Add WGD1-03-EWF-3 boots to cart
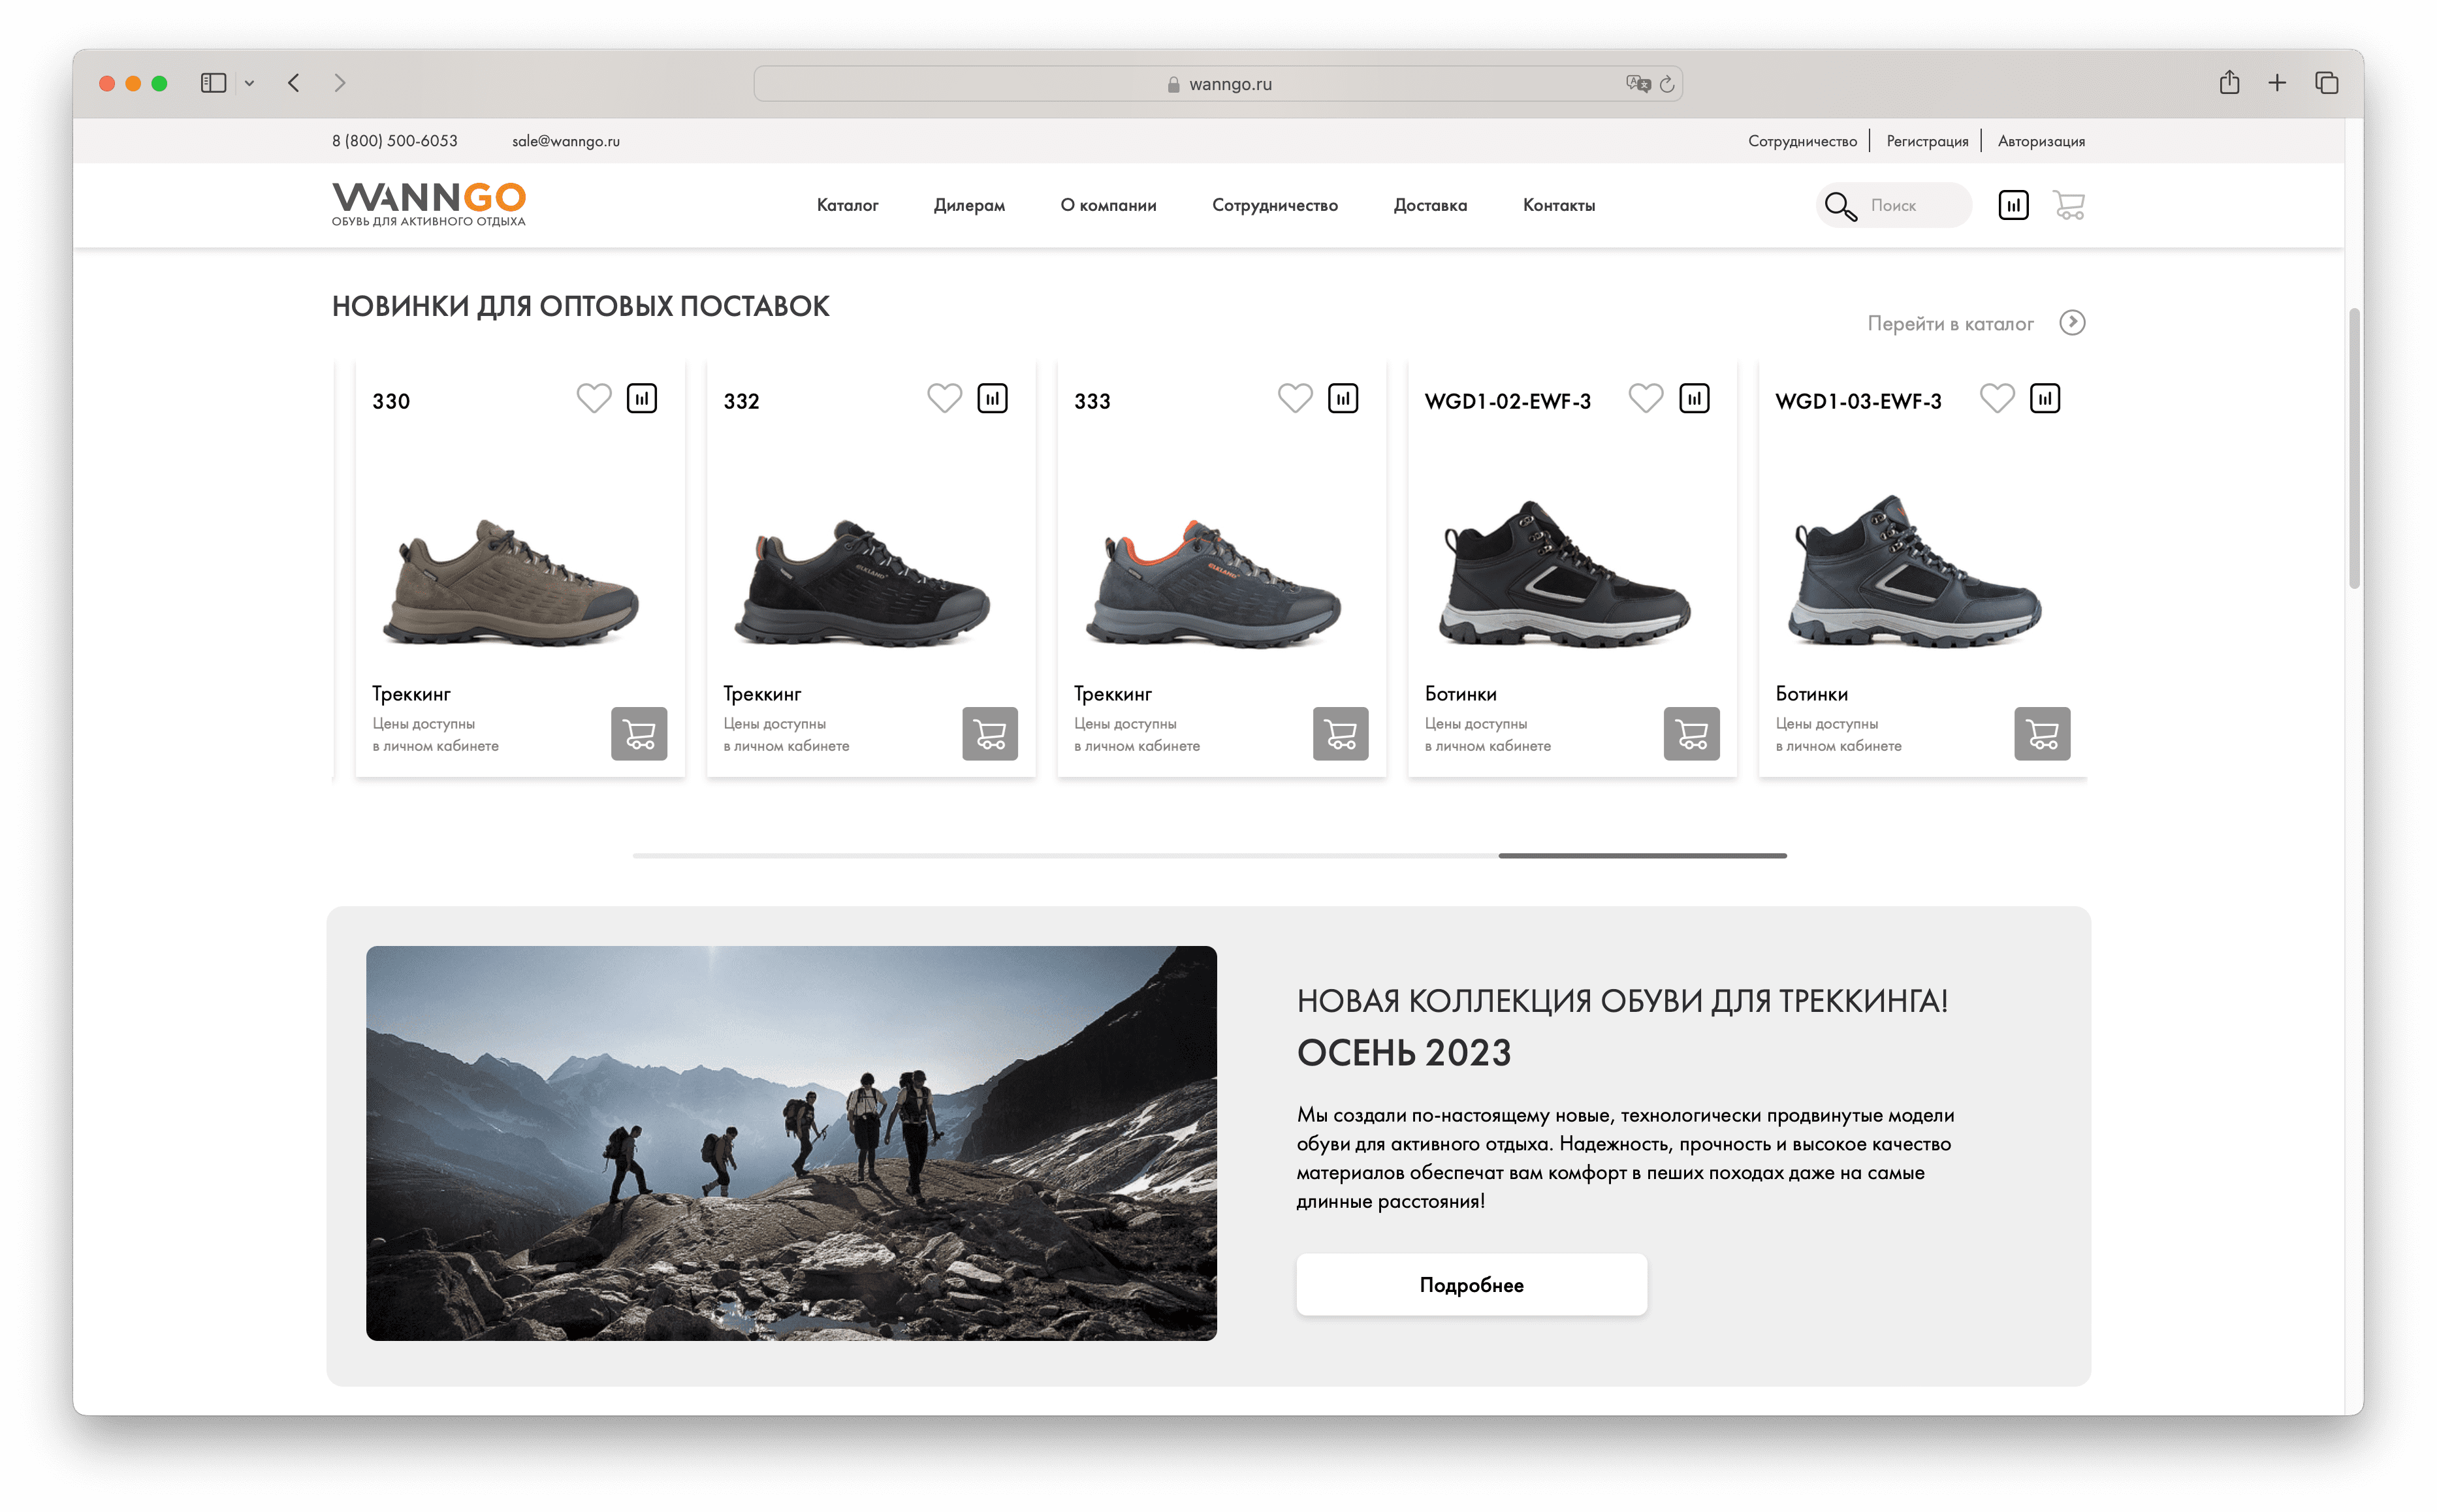The width and height of the screenshot is (2437, 1512). click(2042, 734)
